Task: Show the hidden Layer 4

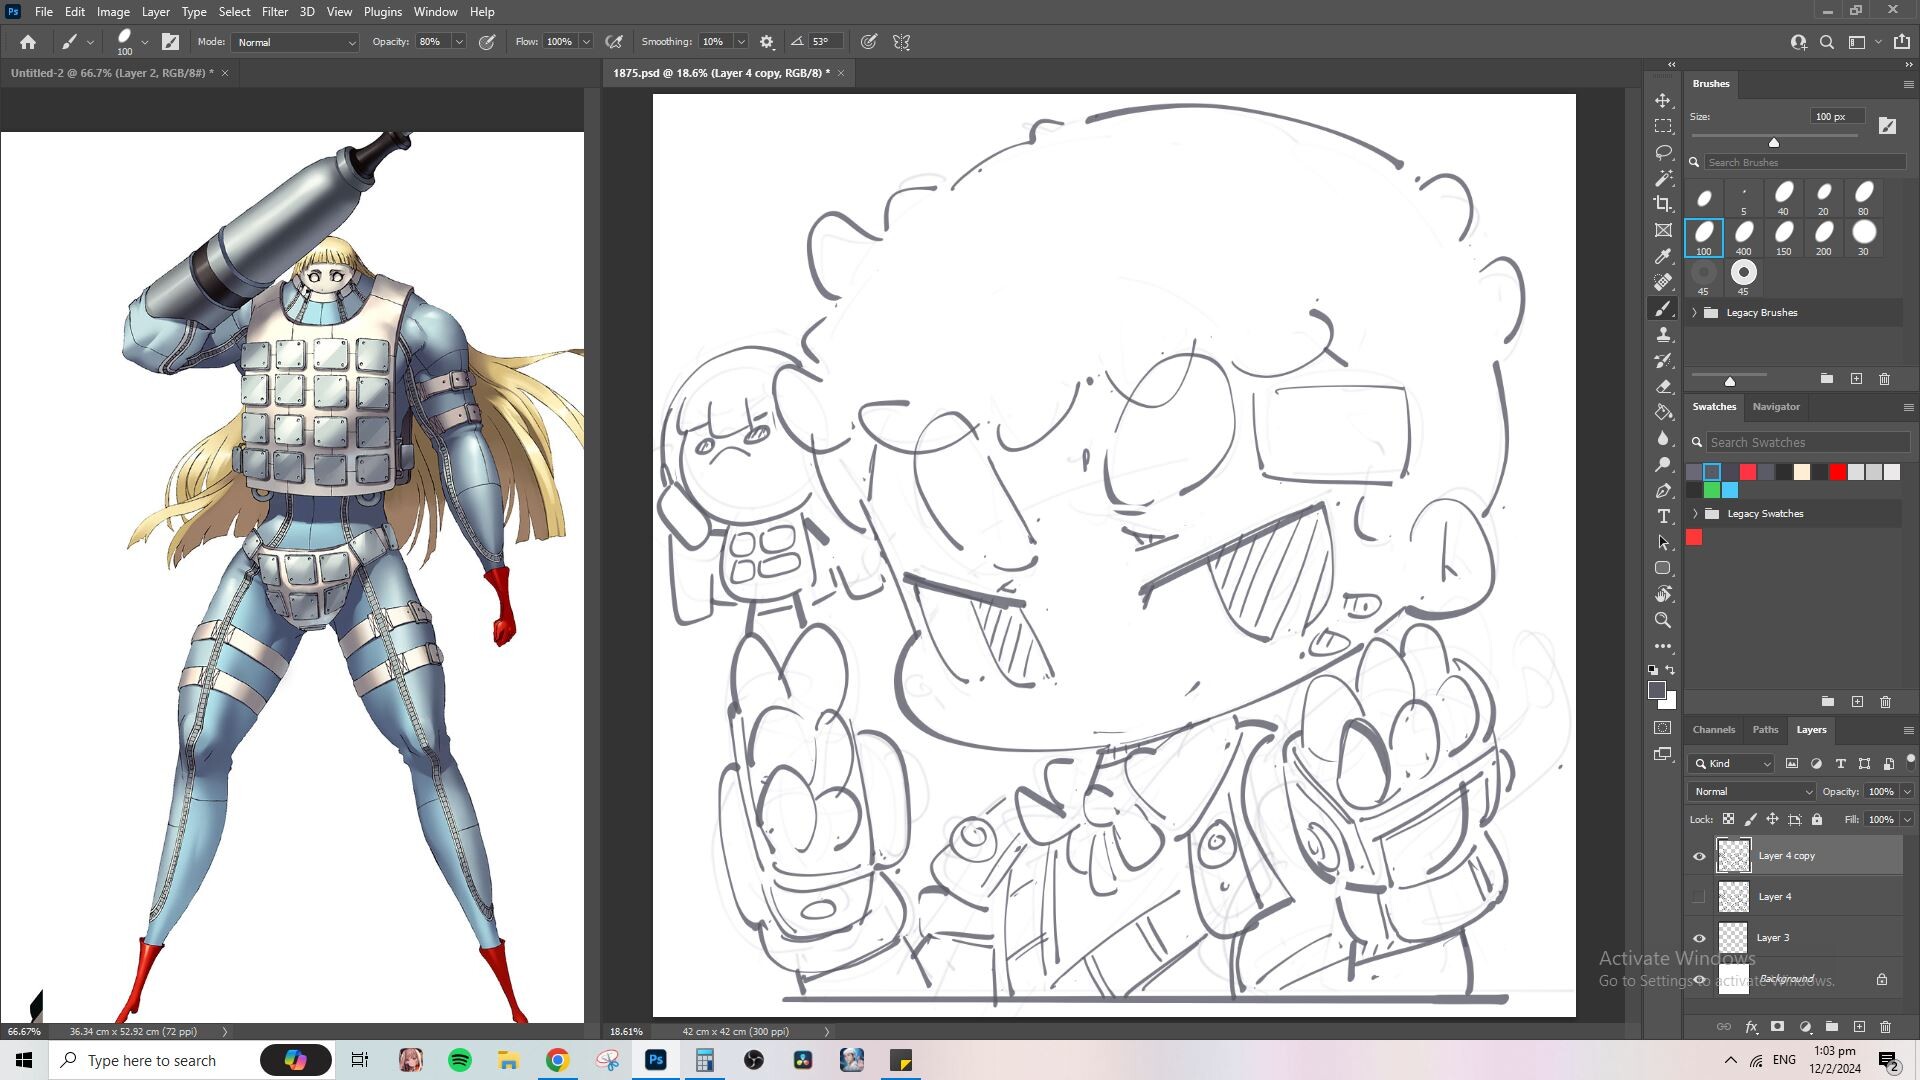Action: [1699, 897]
